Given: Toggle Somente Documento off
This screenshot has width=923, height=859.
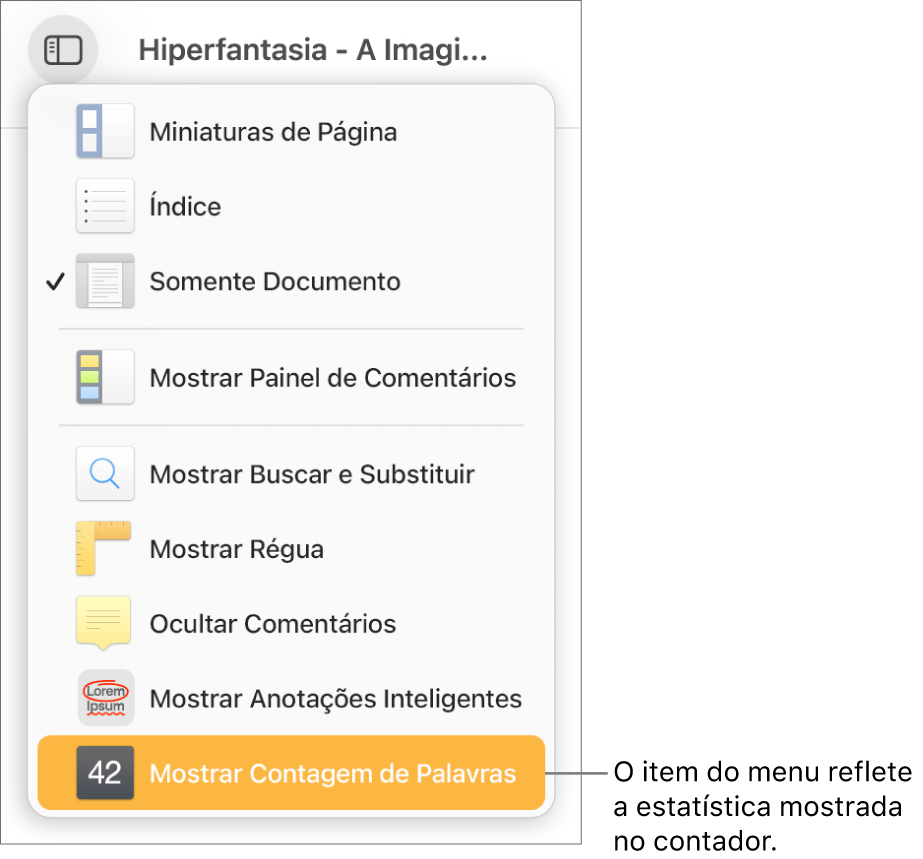Looking at the screenshot, I should [273, 281].
